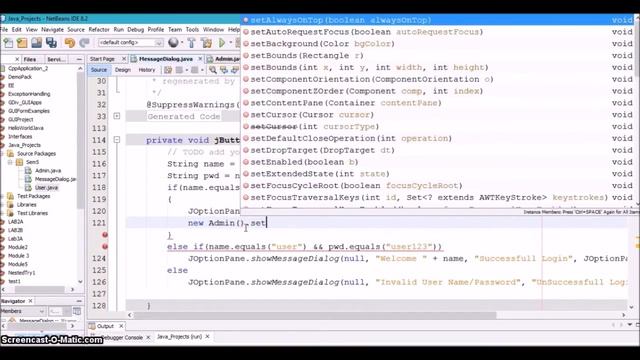The image size is (640, 360).
Task: Open the Refactor menu
Action: coord(99,30)
